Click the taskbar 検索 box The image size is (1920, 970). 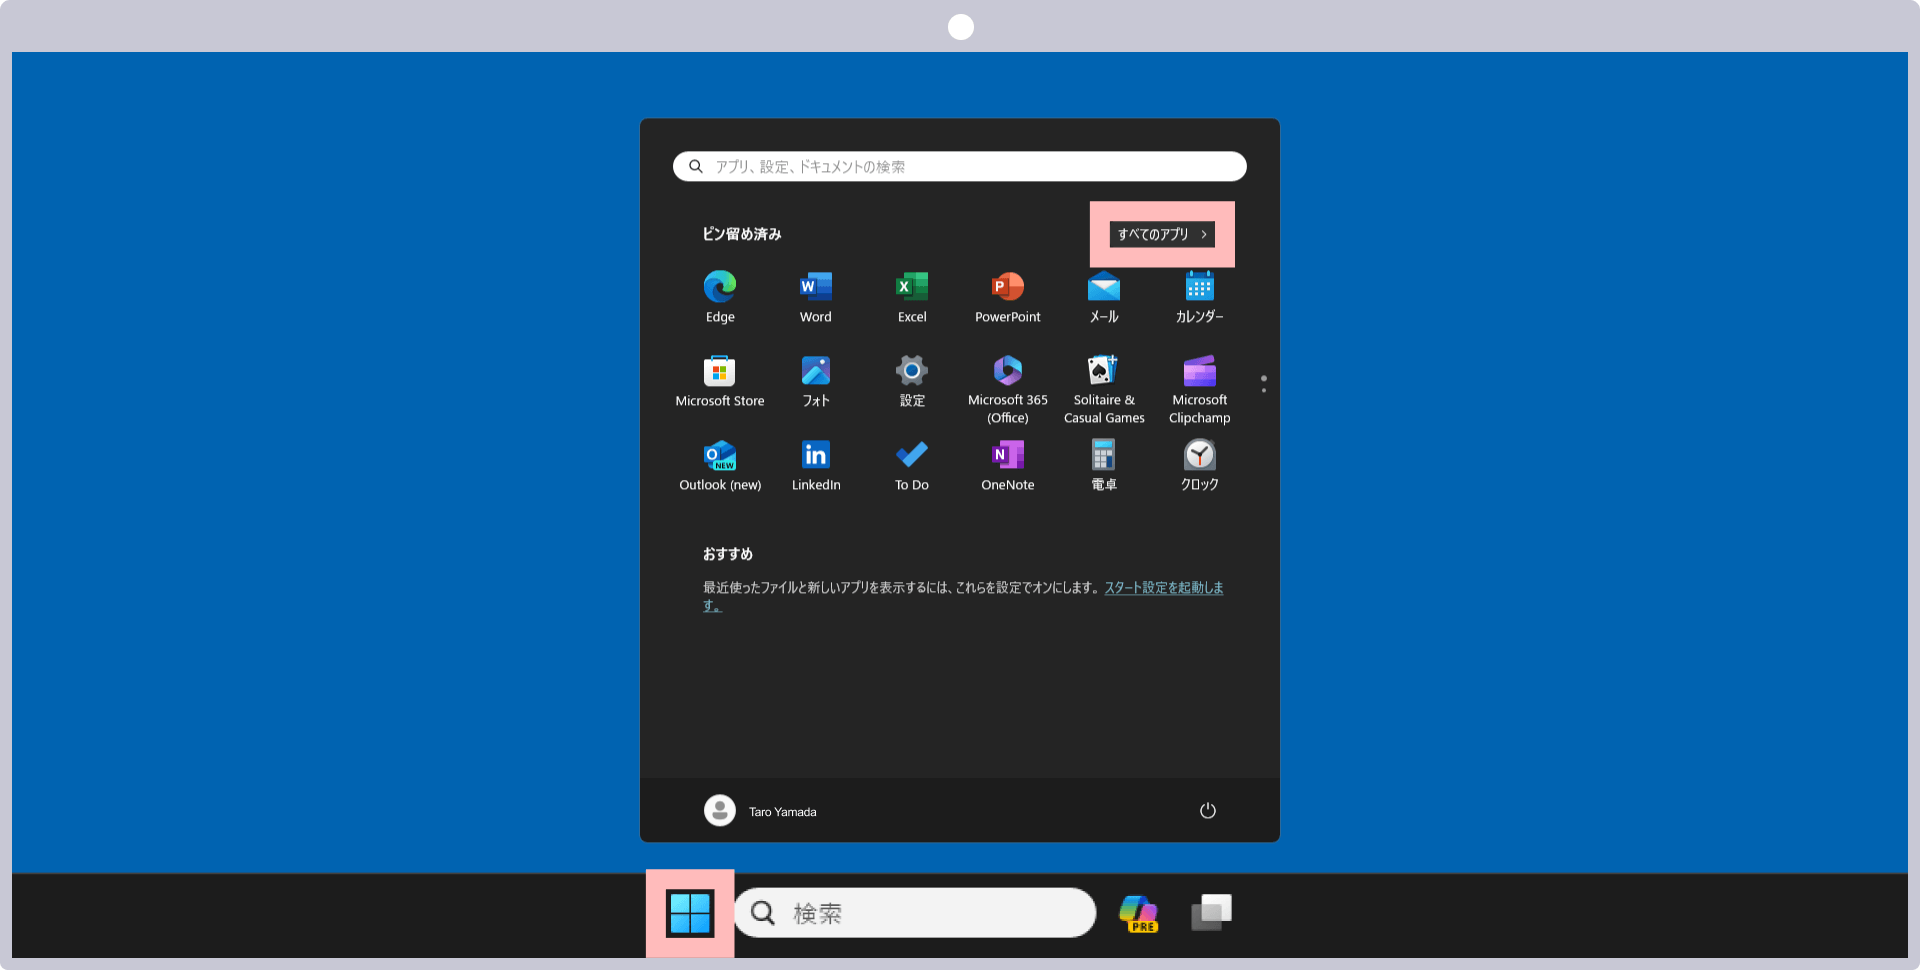pos(915,913)
